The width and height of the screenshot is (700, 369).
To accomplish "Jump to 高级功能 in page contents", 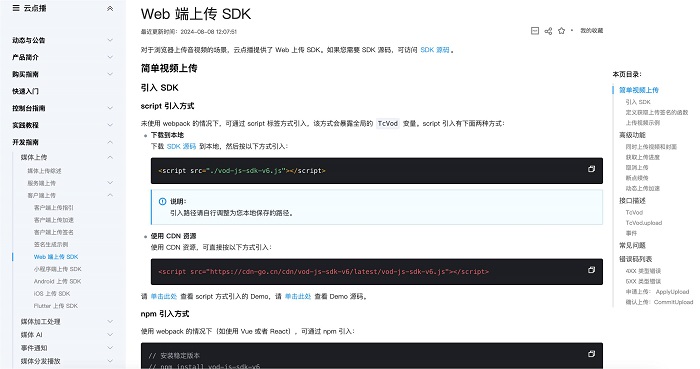I will [632, 135].
